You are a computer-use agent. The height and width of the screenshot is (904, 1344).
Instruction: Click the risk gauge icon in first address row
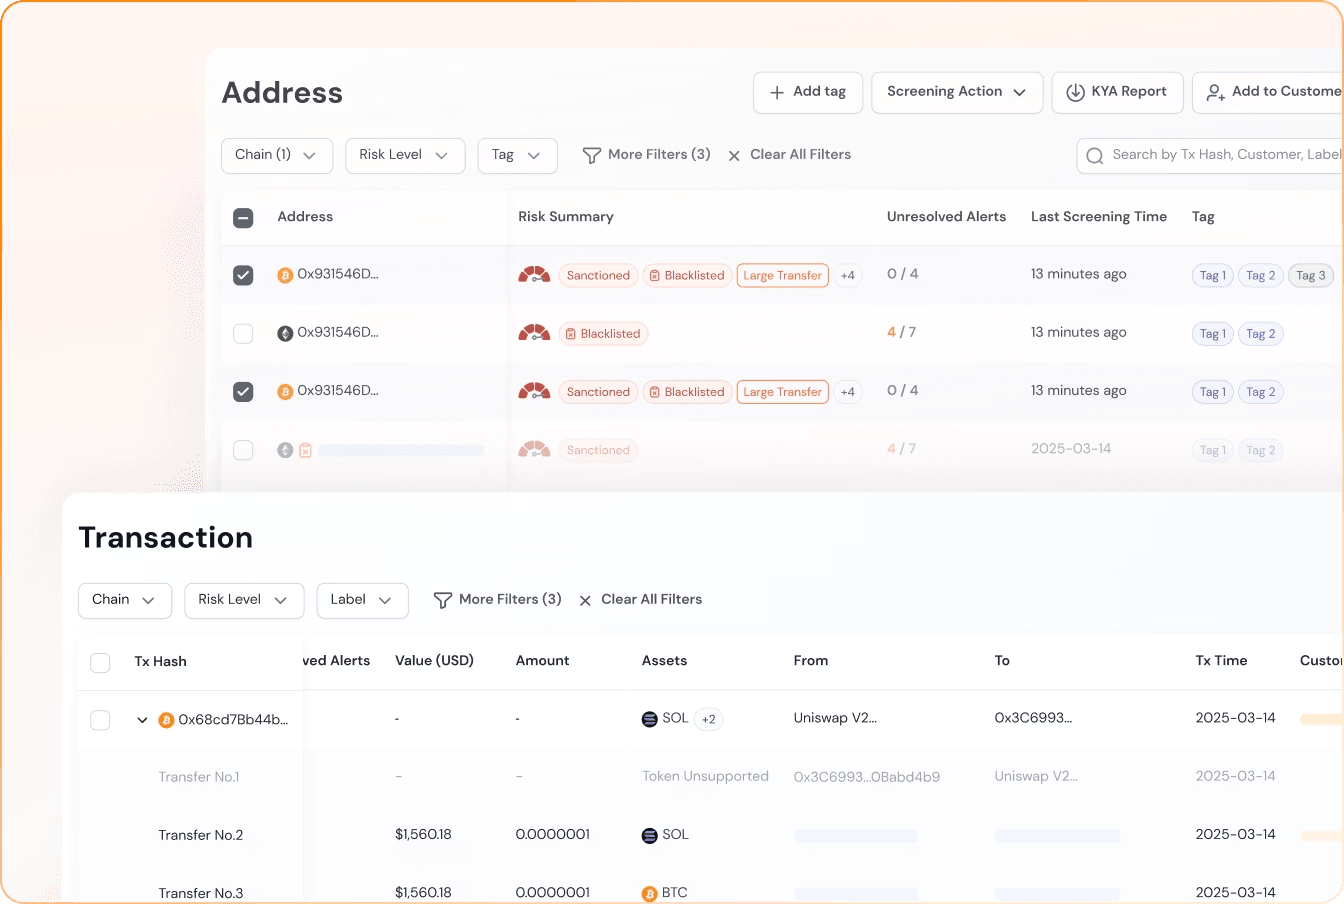coord(534,275)
